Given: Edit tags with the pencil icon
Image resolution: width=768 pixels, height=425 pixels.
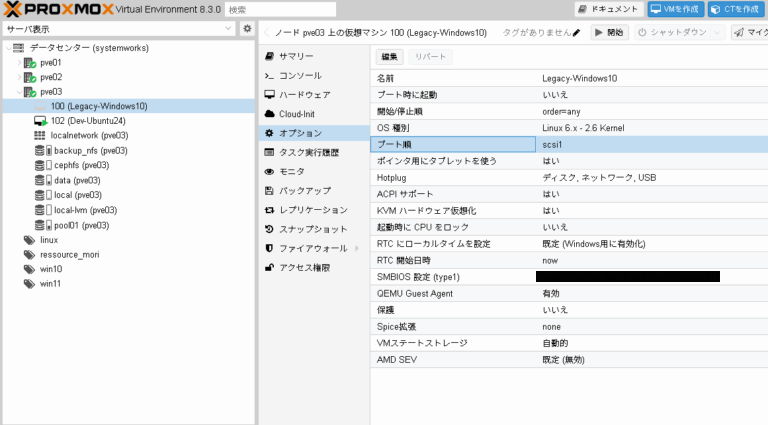Looking at the screenshot, I should pyautogui.click(x=576, y=33).
